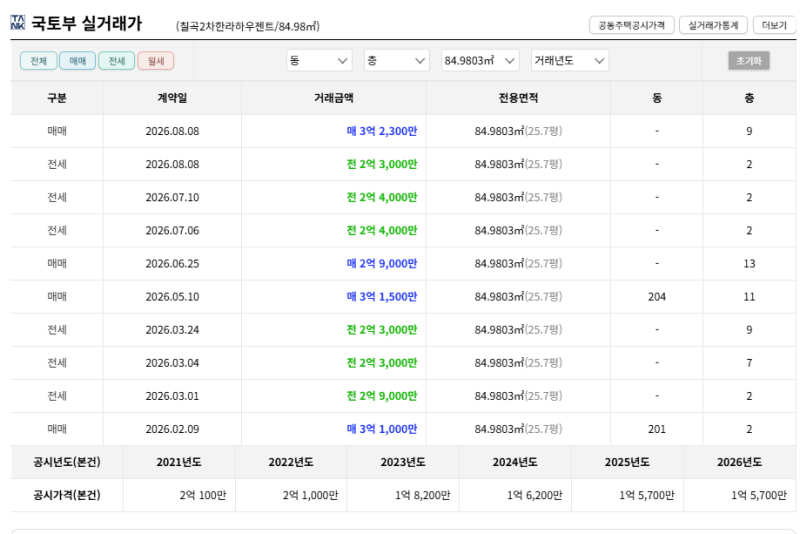Open the 층 dropdown
This screenshot has height=534, width=800.
pyautogui.click(x=396, y=61)
